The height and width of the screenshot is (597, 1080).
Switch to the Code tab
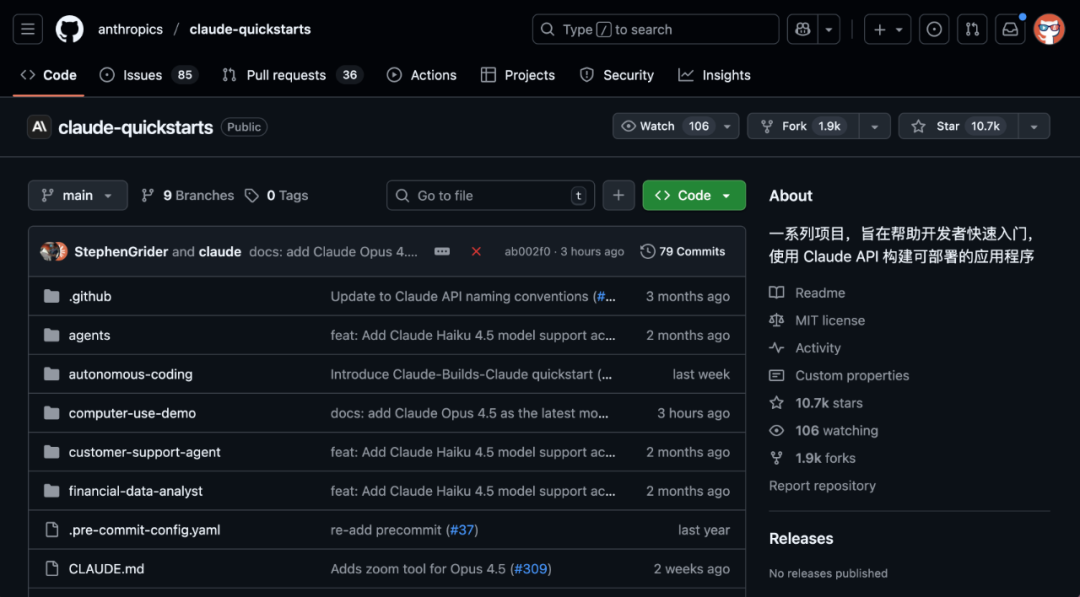pyautogui.click(x=48, y=75)
